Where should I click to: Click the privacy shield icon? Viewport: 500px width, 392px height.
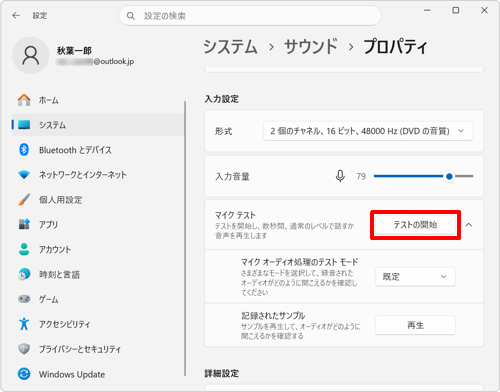[24, 349]
